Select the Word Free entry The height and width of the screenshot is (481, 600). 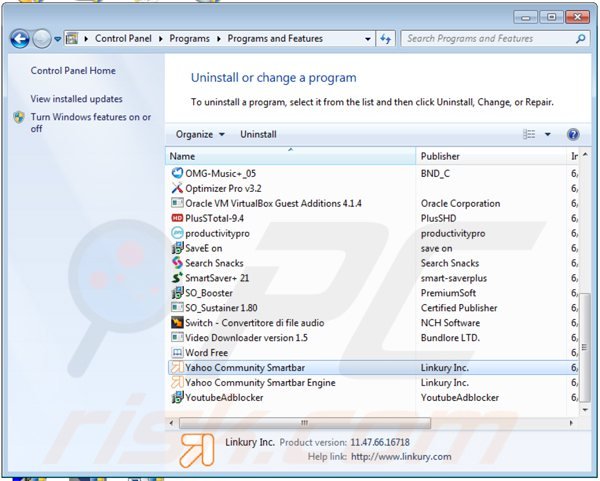click(207, 352)
